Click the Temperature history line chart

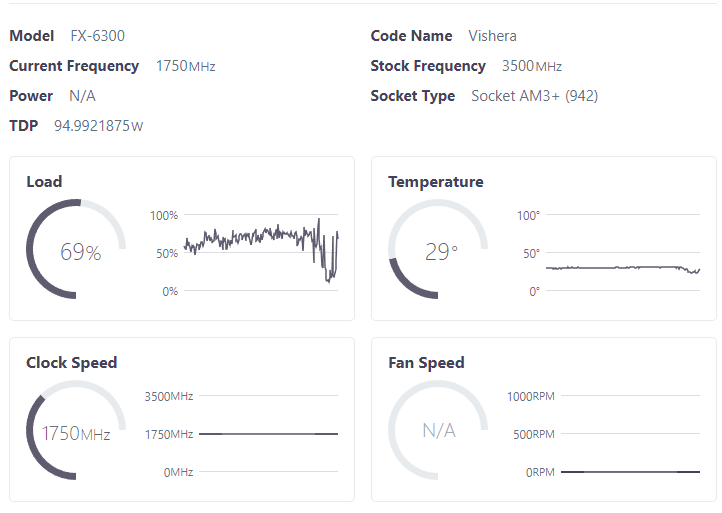(622, 253)
